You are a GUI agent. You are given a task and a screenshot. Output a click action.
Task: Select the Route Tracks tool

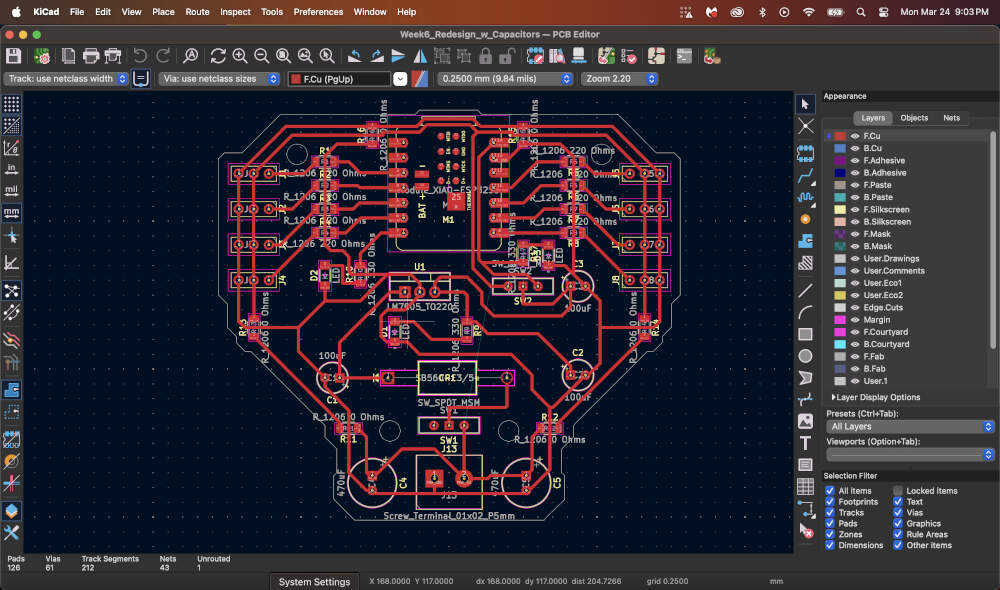coord(805,175)
